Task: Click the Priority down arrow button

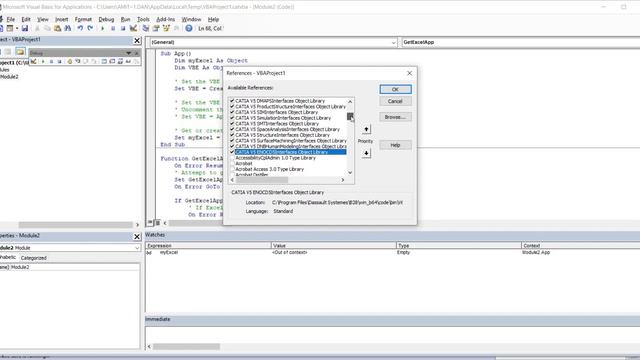Action: (366, 153)
